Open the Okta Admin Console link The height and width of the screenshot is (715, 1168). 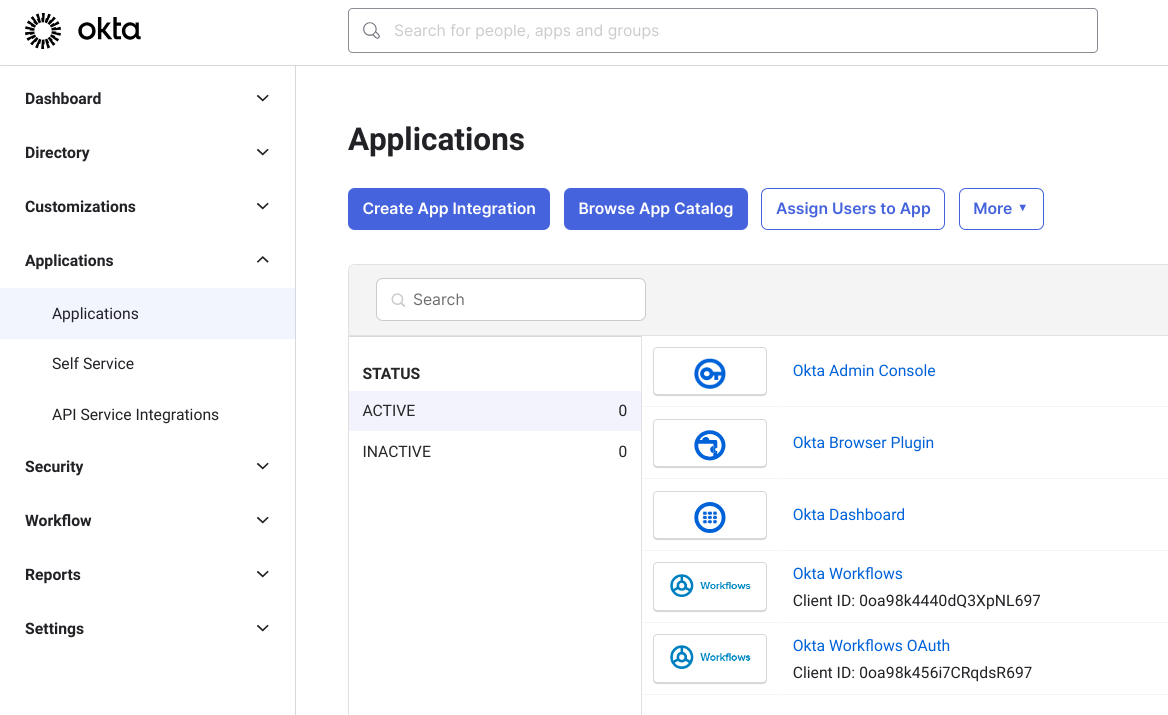tap(864, 371)
